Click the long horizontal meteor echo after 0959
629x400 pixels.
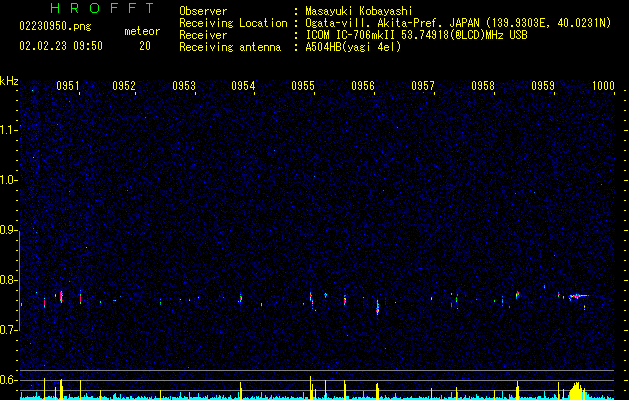coord(579,296)
